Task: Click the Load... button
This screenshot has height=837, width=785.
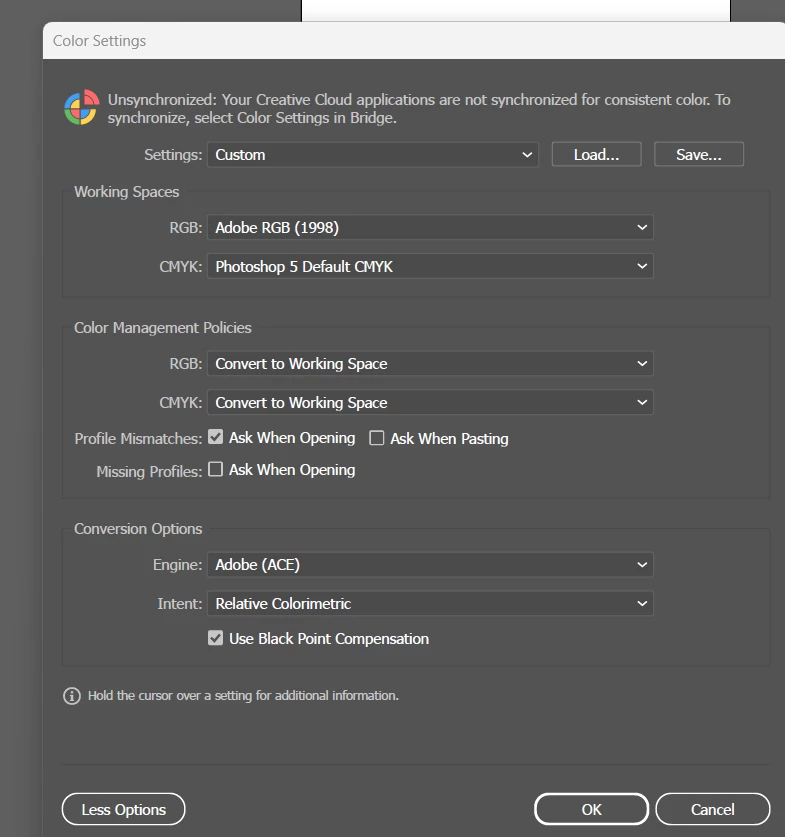Action: (597, 155)
